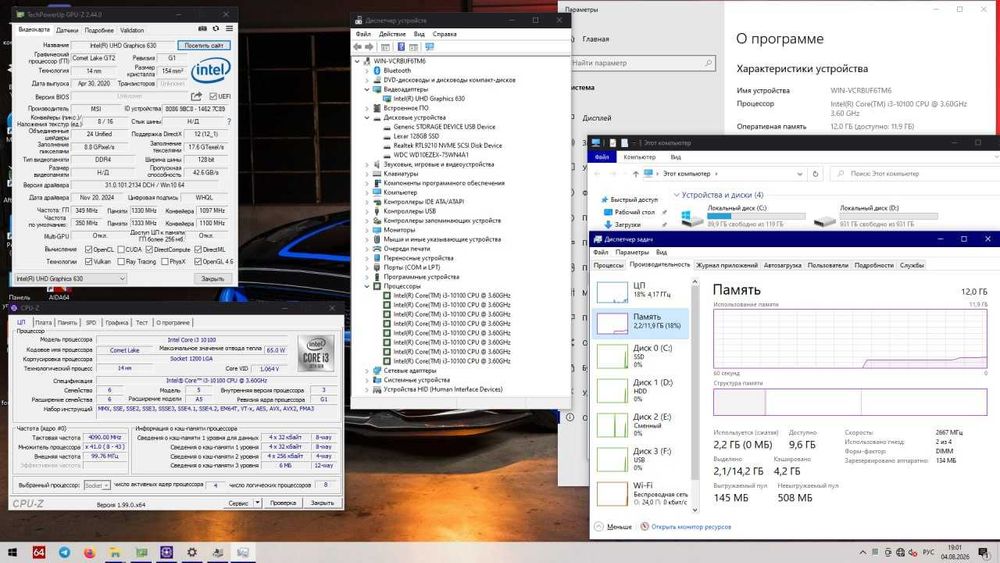Open Telegram from the taskbar
Viewport: 1000px width, 563px height.
coord(64,552)
